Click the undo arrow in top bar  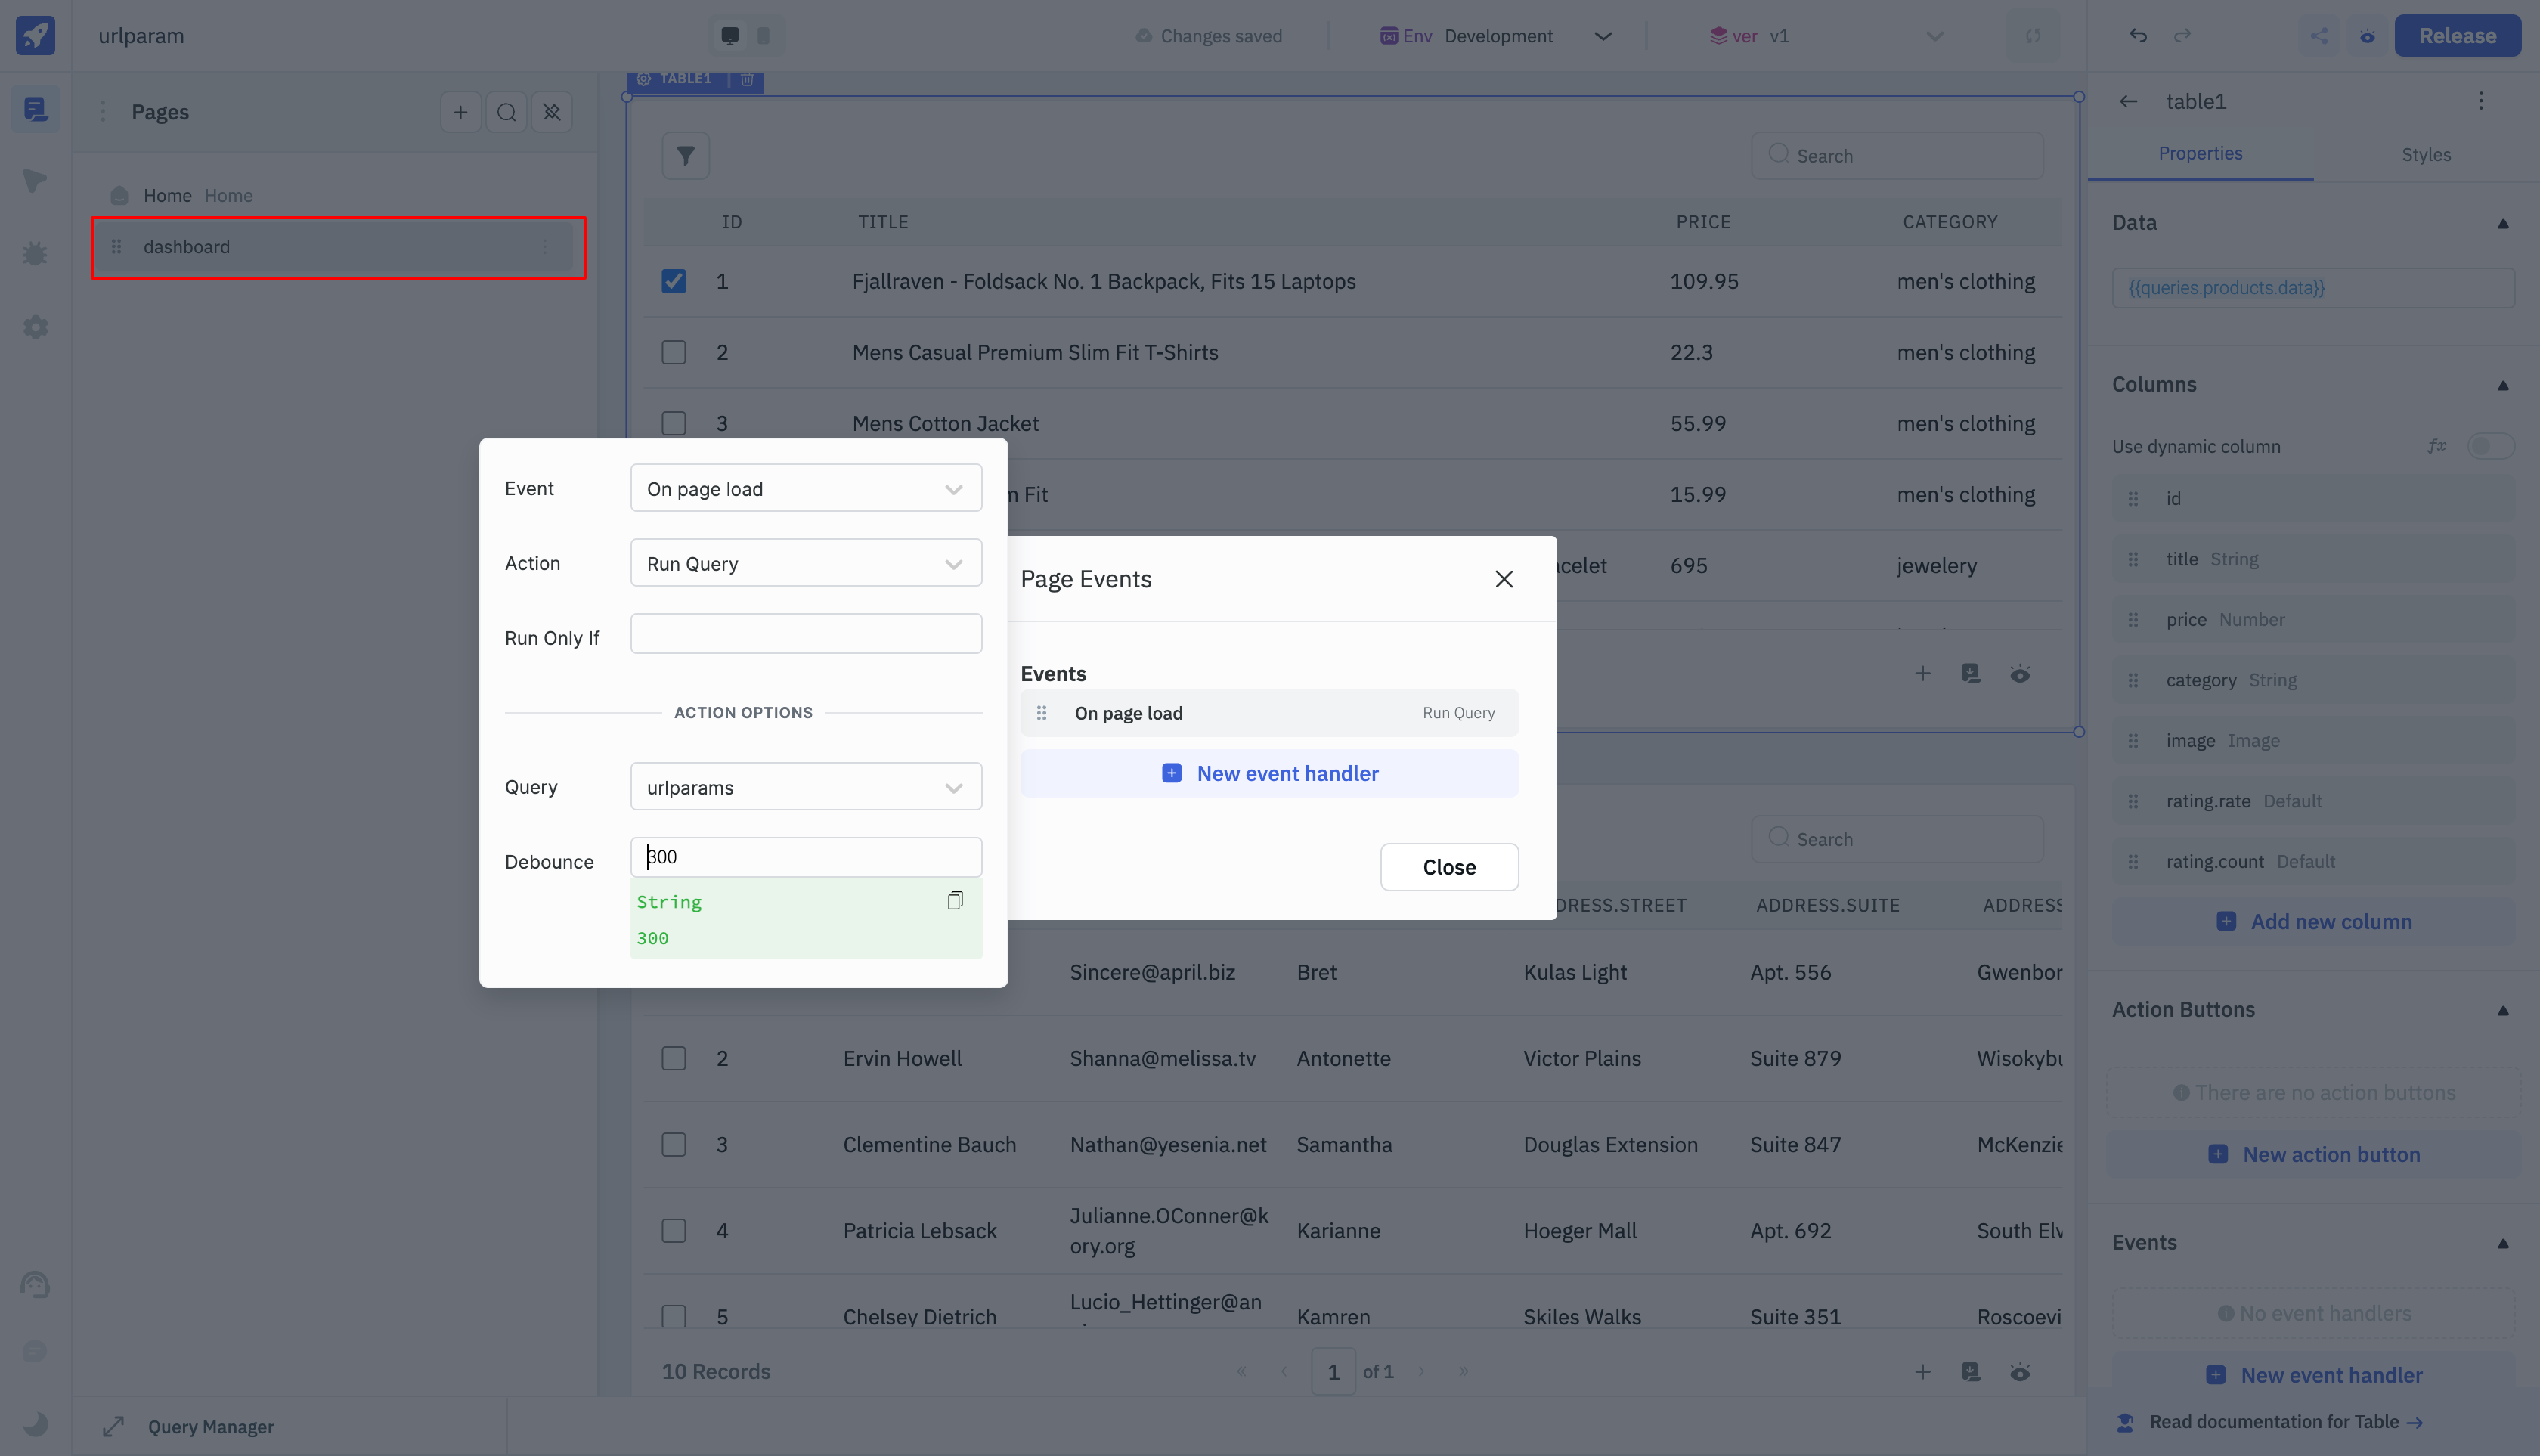2138,36
